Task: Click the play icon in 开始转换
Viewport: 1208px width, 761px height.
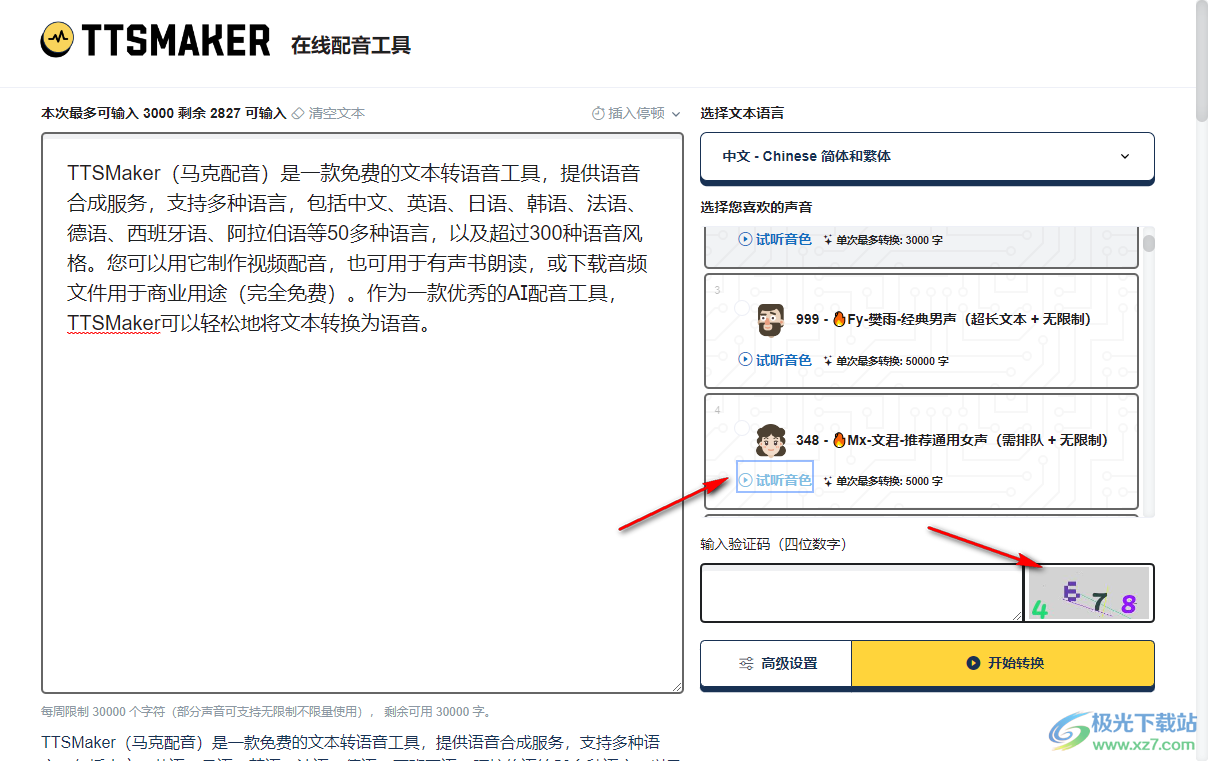Action: click(x=973, y=663)
